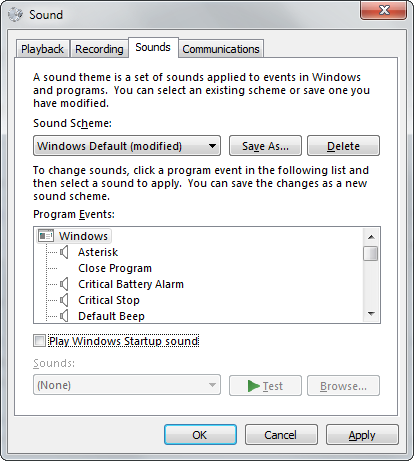The image size is (414, 461).
Task: Open the Communications tab
Action: tap(221, 49)
